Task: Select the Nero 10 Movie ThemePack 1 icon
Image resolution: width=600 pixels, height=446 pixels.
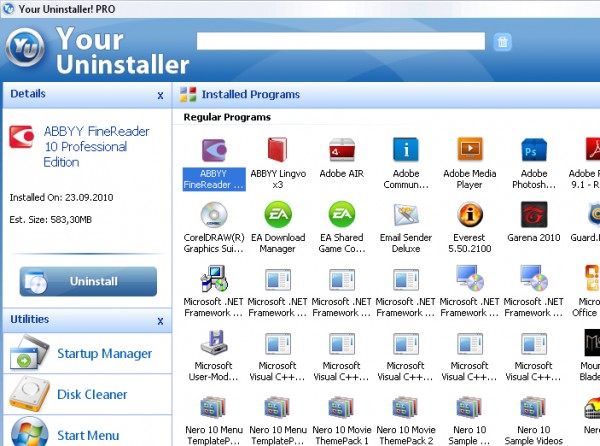Action: pos(342,407)
